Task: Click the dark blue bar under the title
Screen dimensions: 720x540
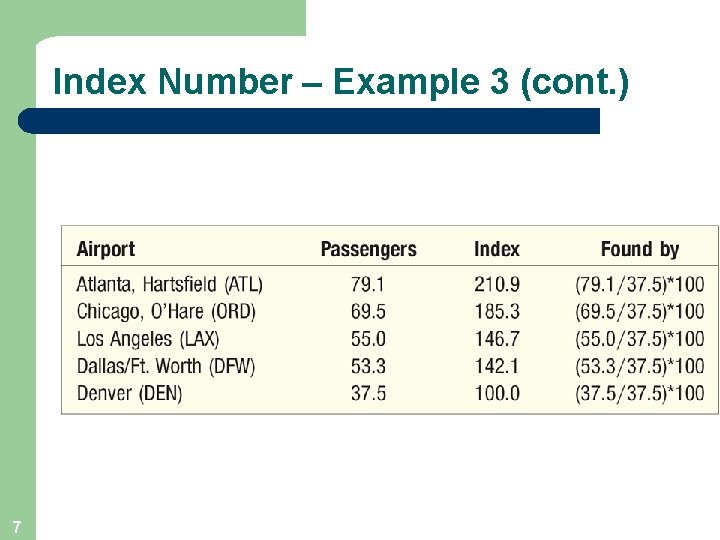Action: click(309, 121)
